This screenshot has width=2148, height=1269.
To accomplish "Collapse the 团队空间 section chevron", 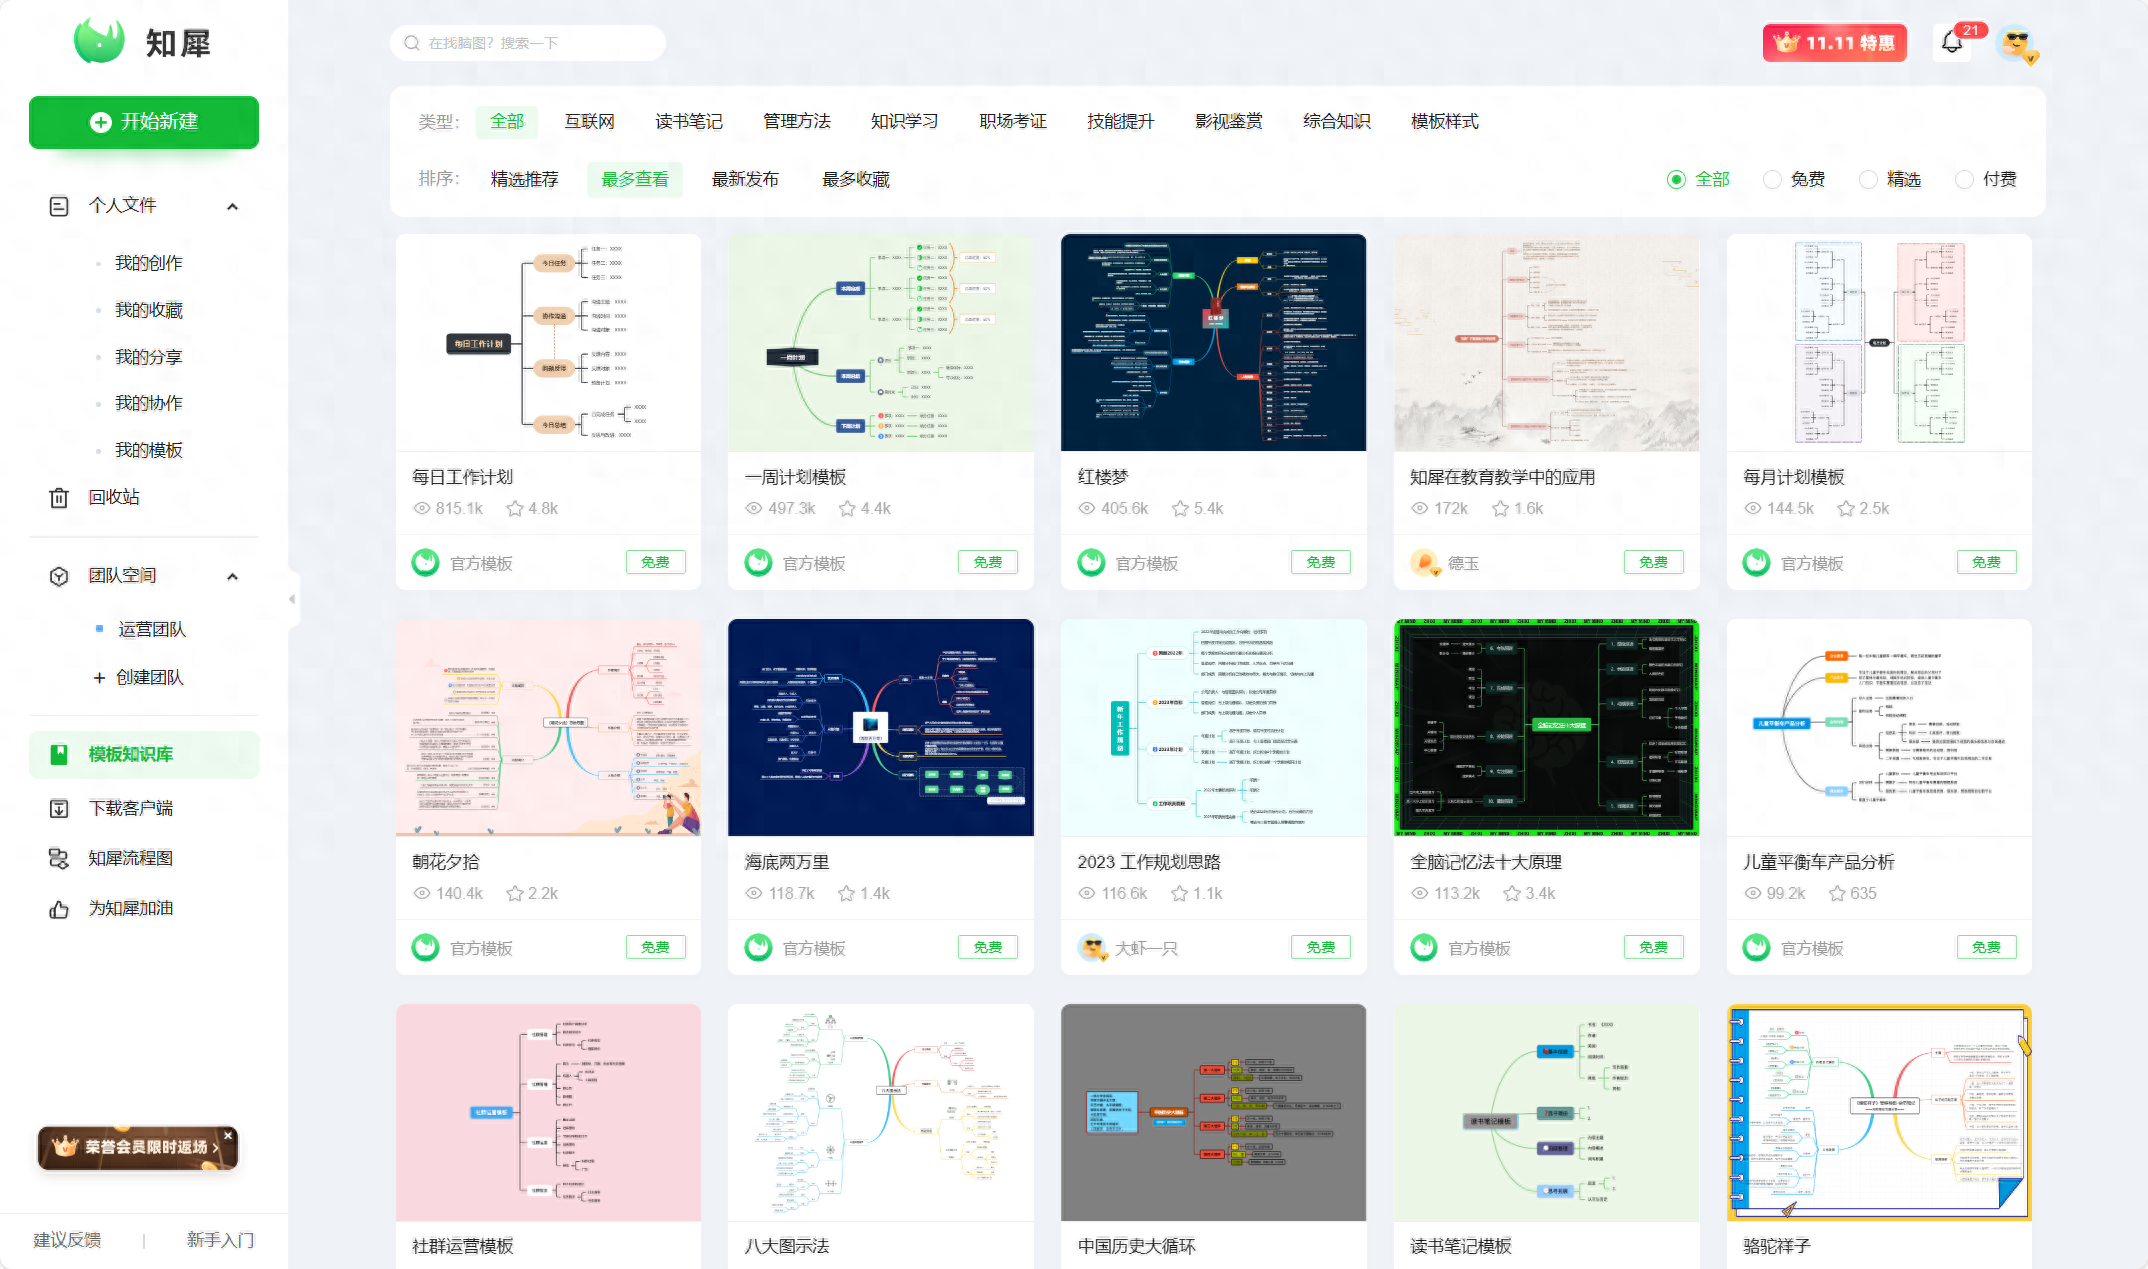I will click(232, 577).
